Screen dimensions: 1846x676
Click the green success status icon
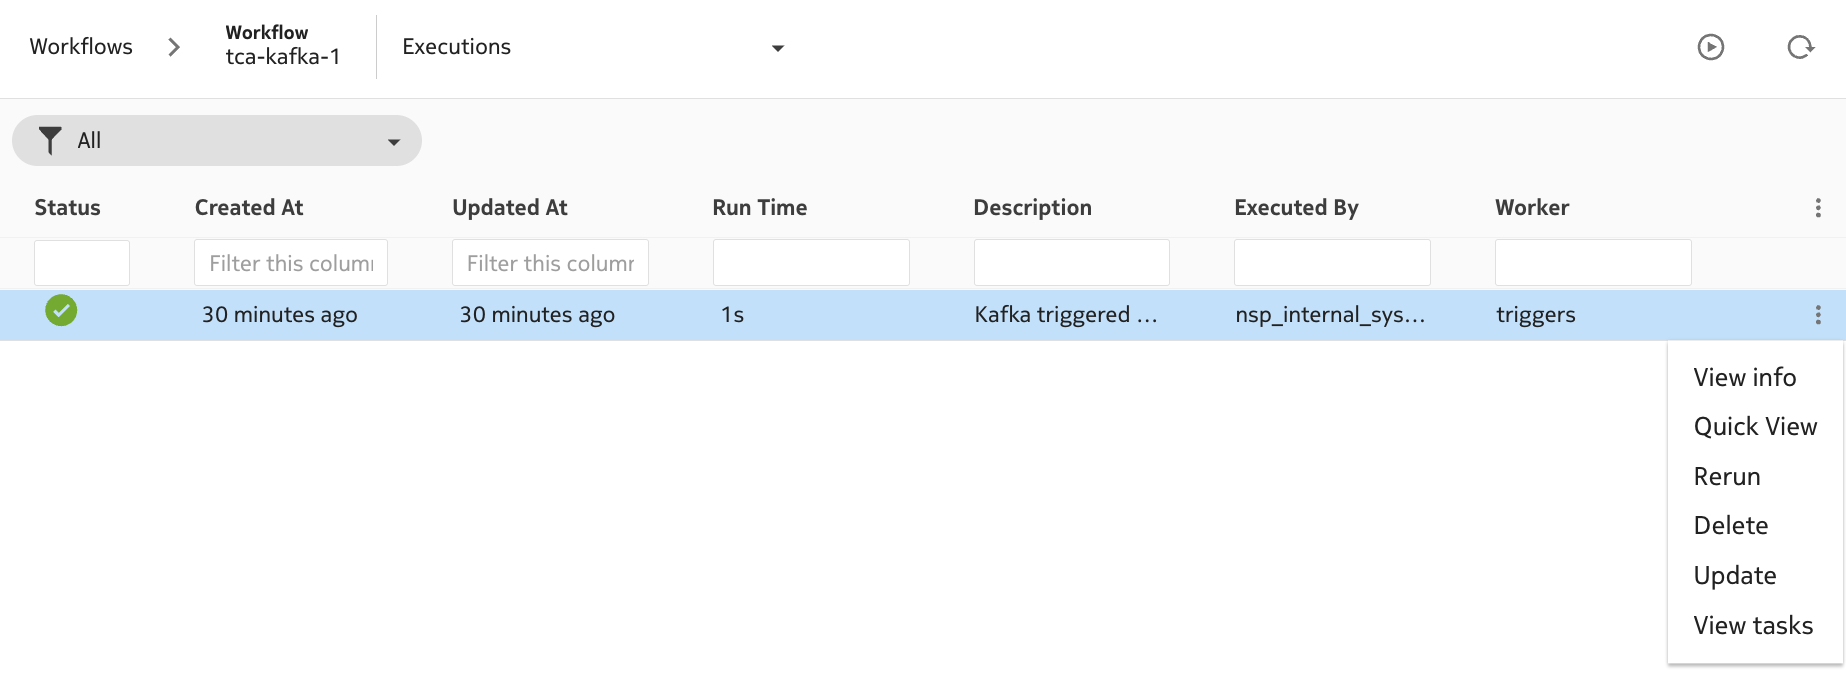pos(61,311)
